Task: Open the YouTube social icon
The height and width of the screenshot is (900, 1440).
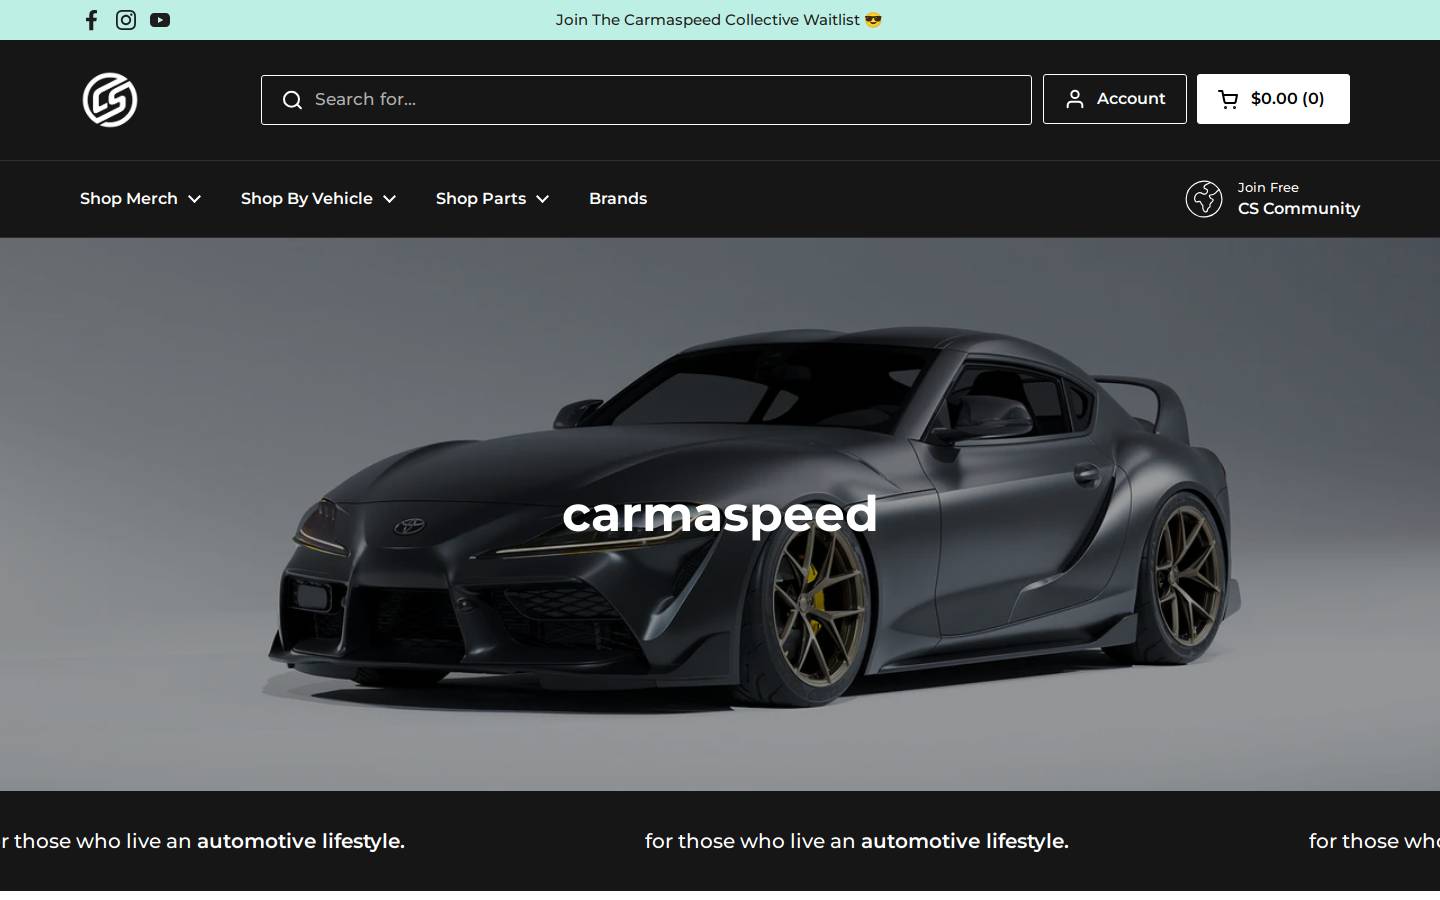Action: (160, 20)
